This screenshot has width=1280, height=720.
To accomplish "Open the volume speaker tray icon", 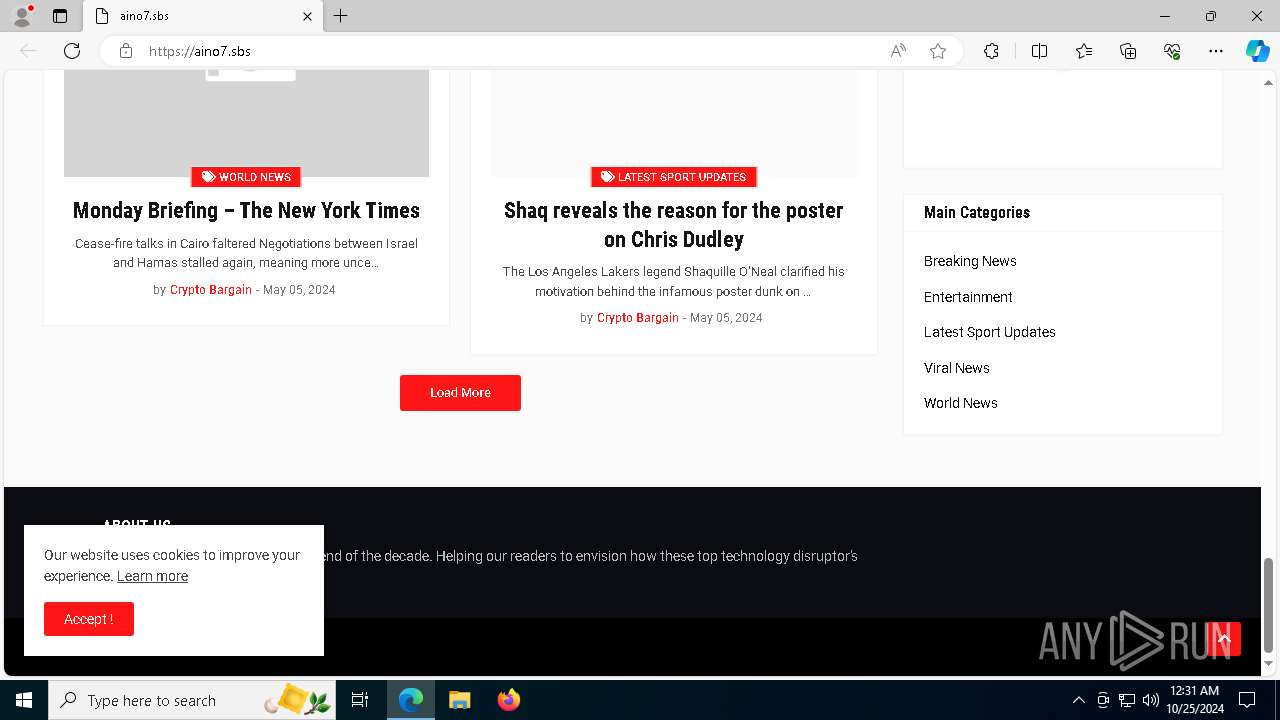I will (1151, 700).
